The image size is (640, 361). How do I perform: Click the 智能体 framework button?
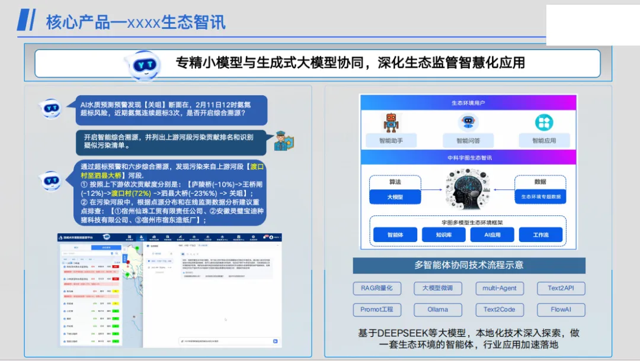click(x=395, y=235)
